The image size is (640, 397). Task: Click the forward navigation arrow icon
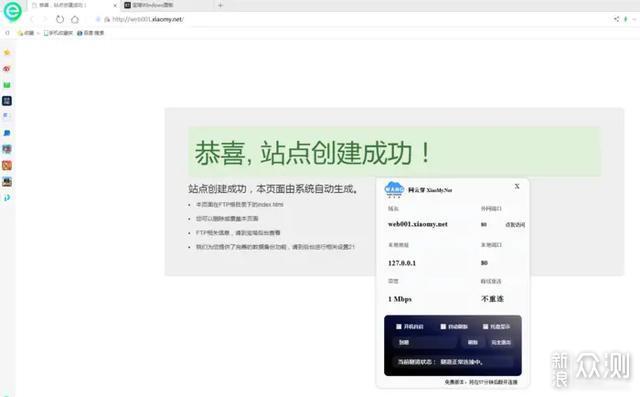pos(45,19)
